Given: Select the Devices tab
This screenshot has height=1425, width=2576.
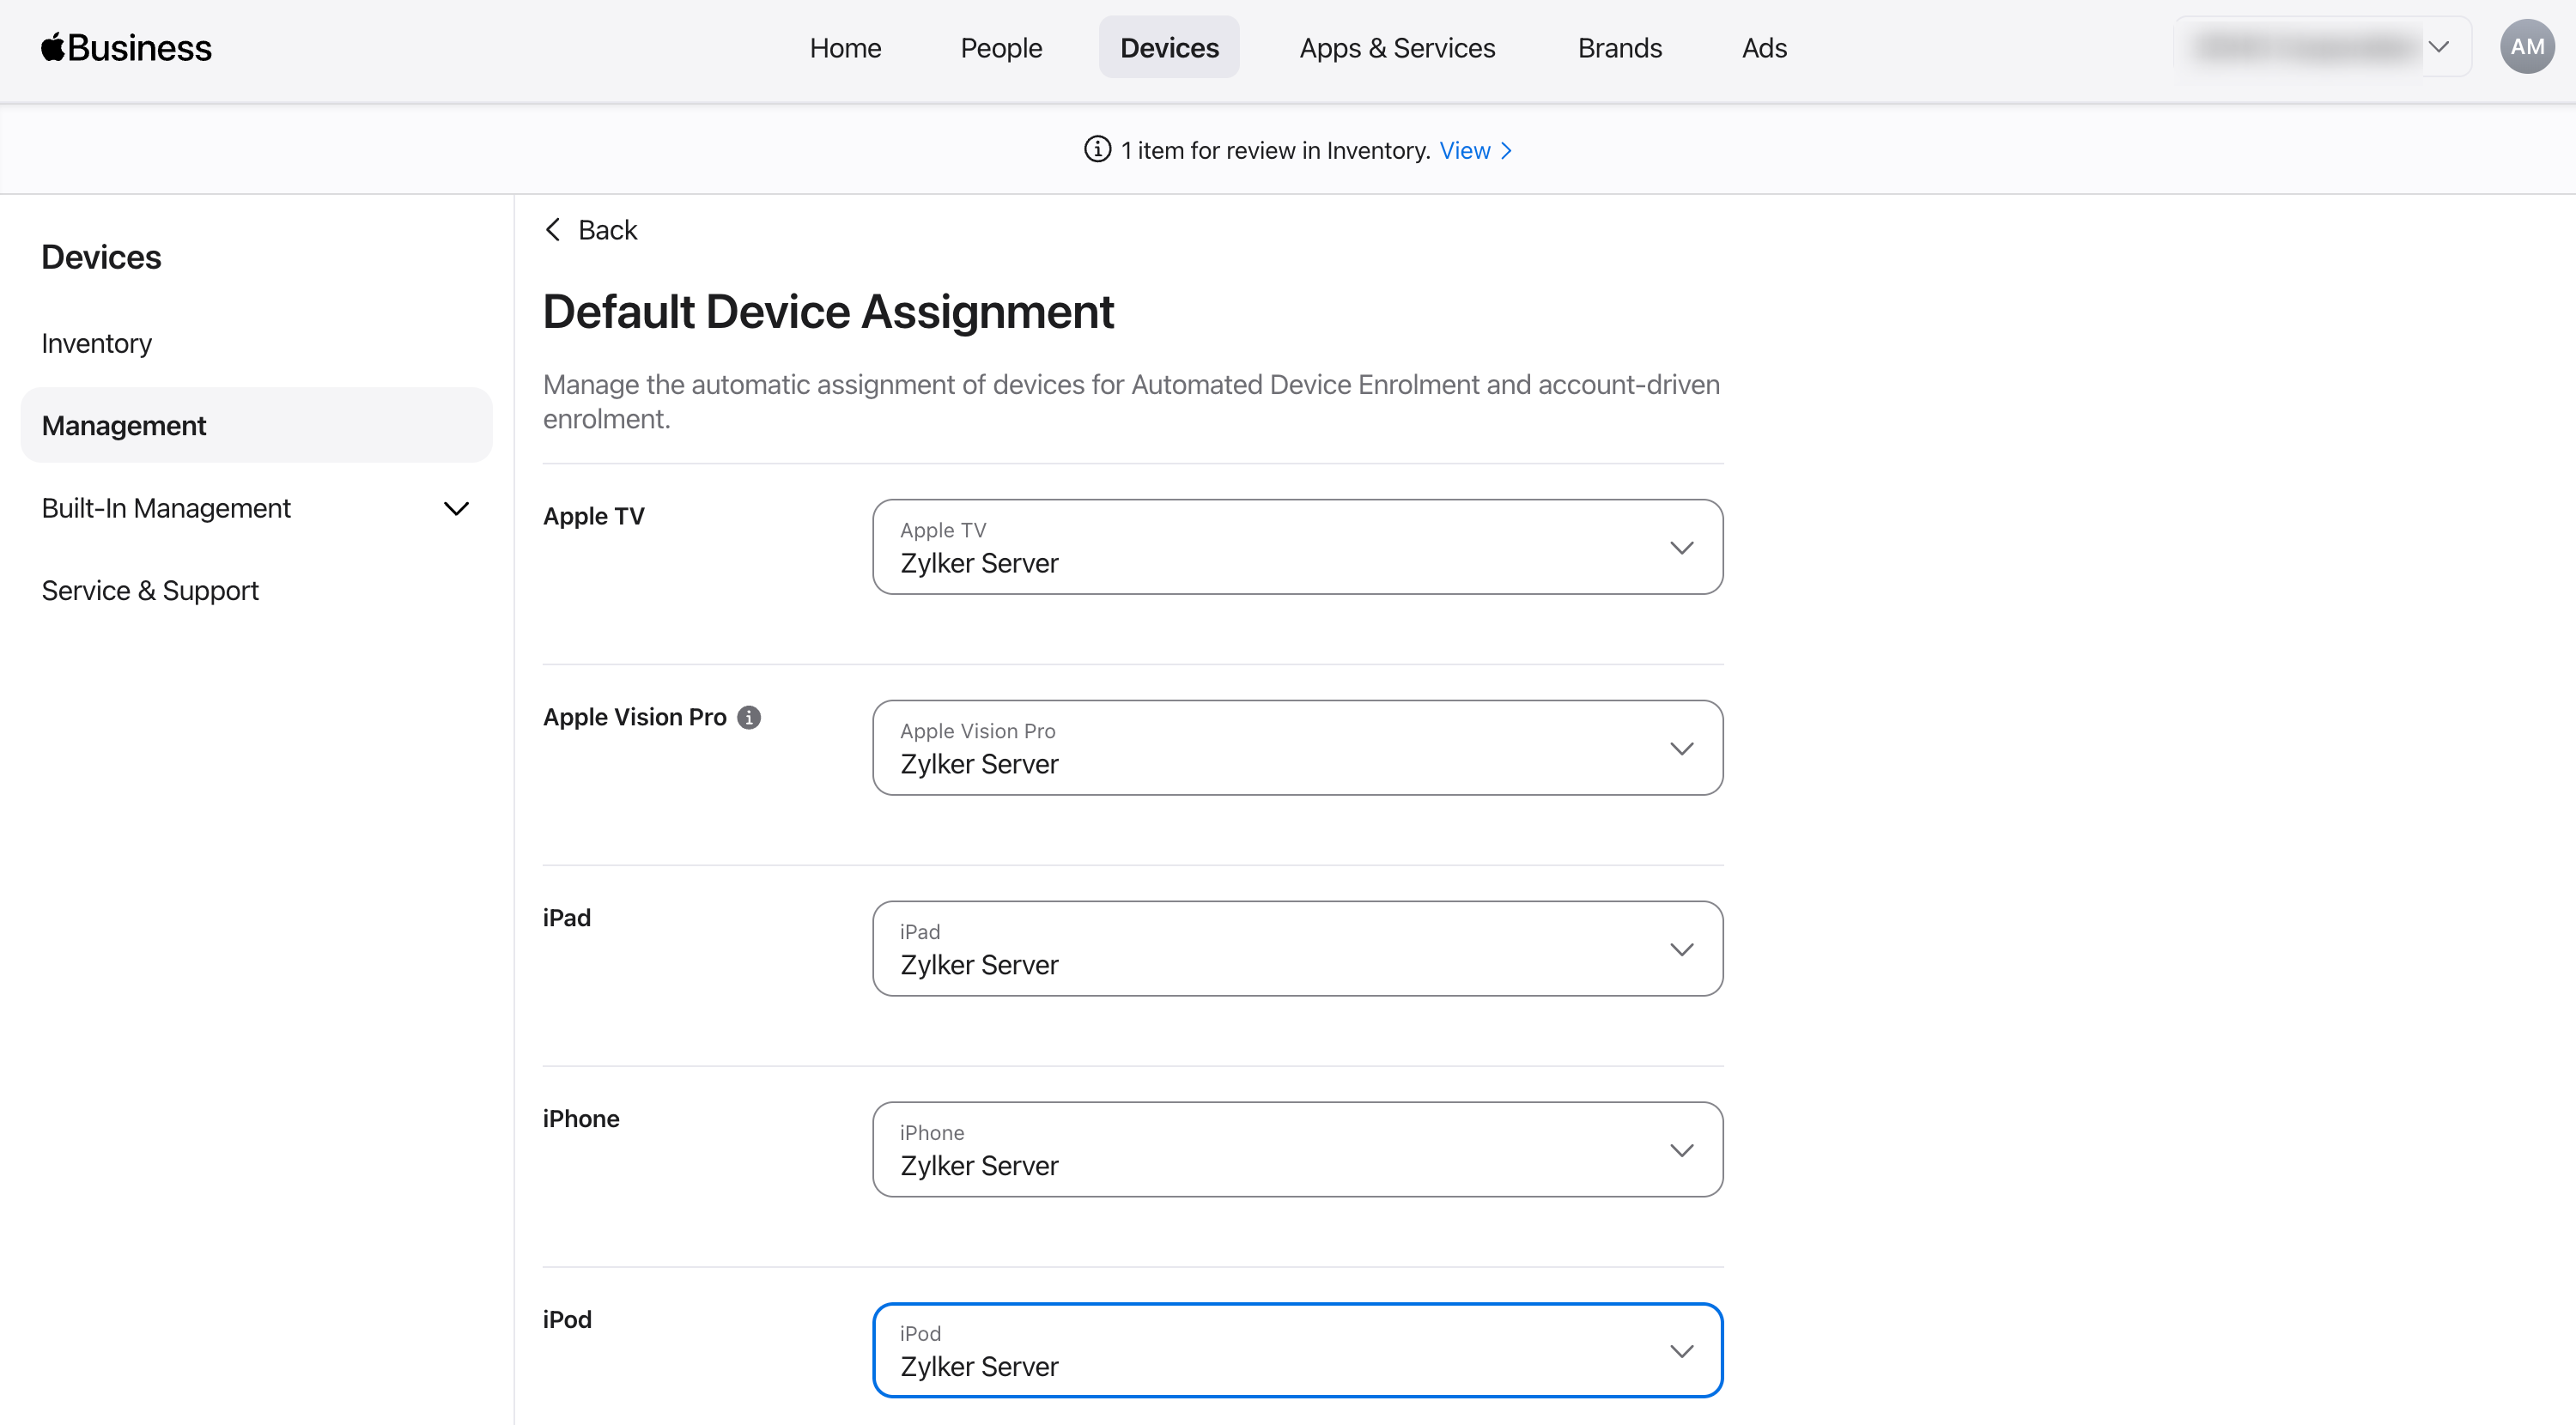Looking at the screenshot, I should pos(1169,47).
